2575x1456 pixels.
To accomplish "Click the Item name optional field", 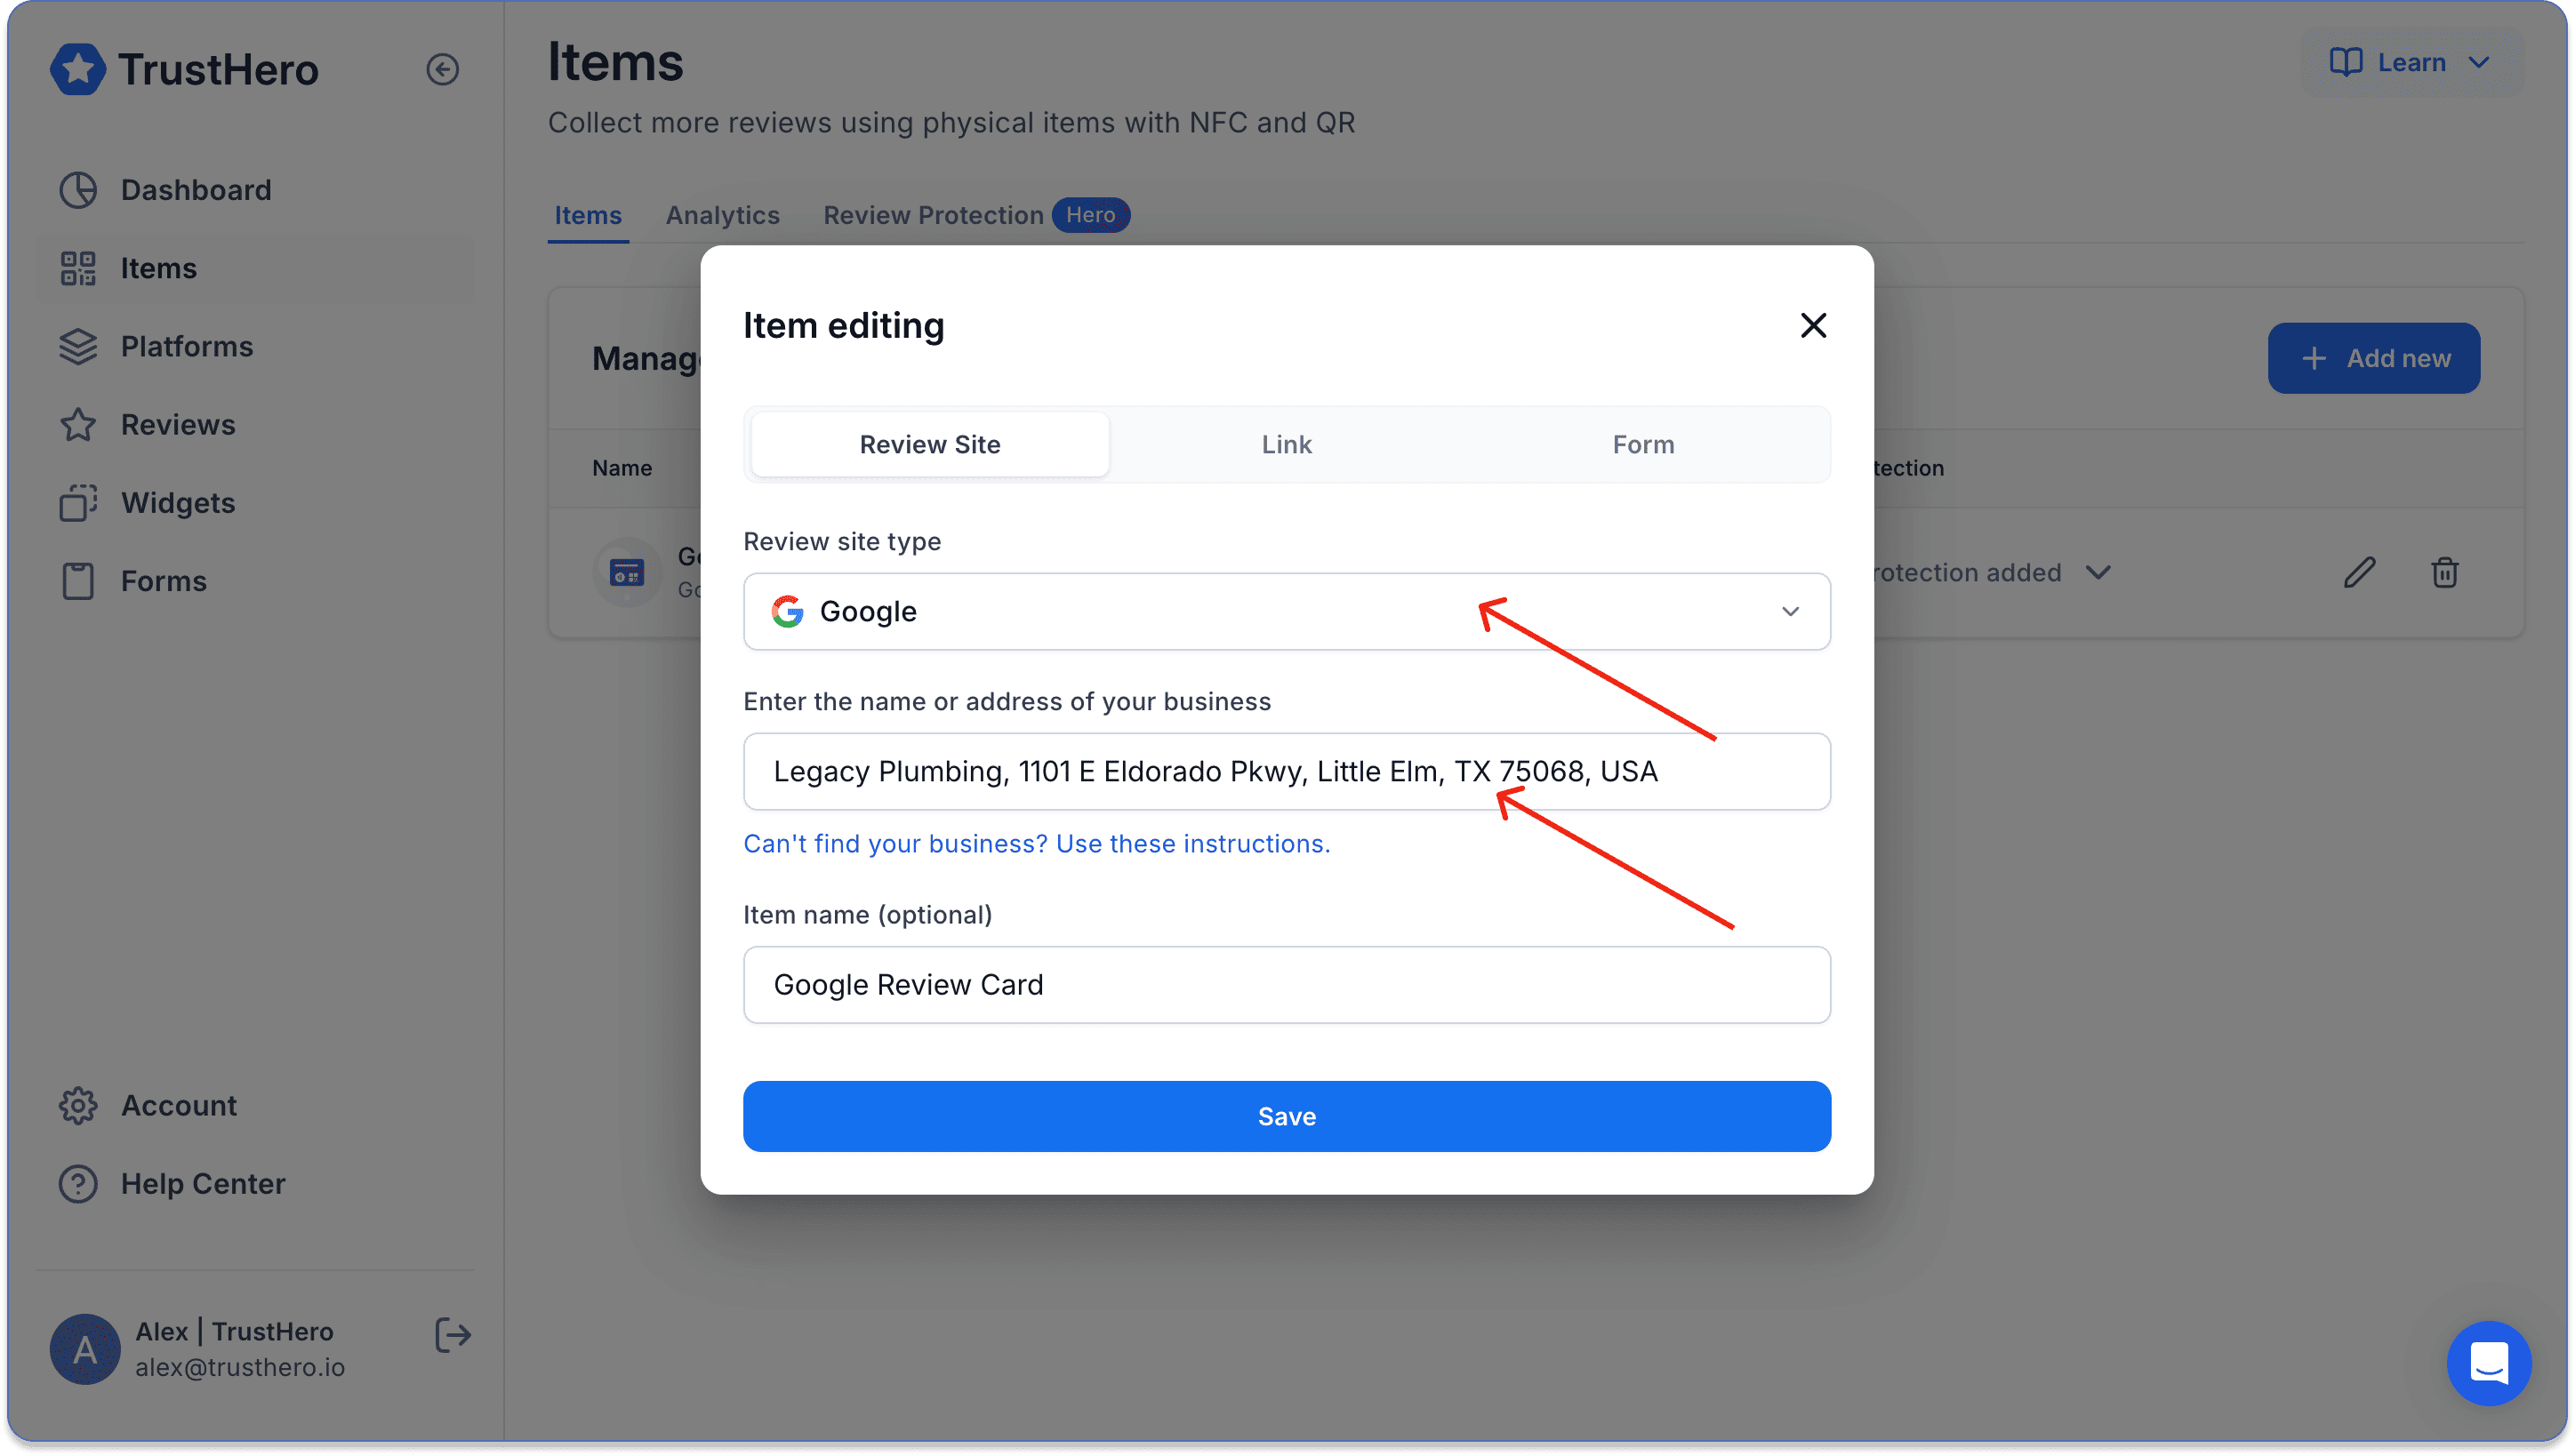I will tap(1286, 984).
